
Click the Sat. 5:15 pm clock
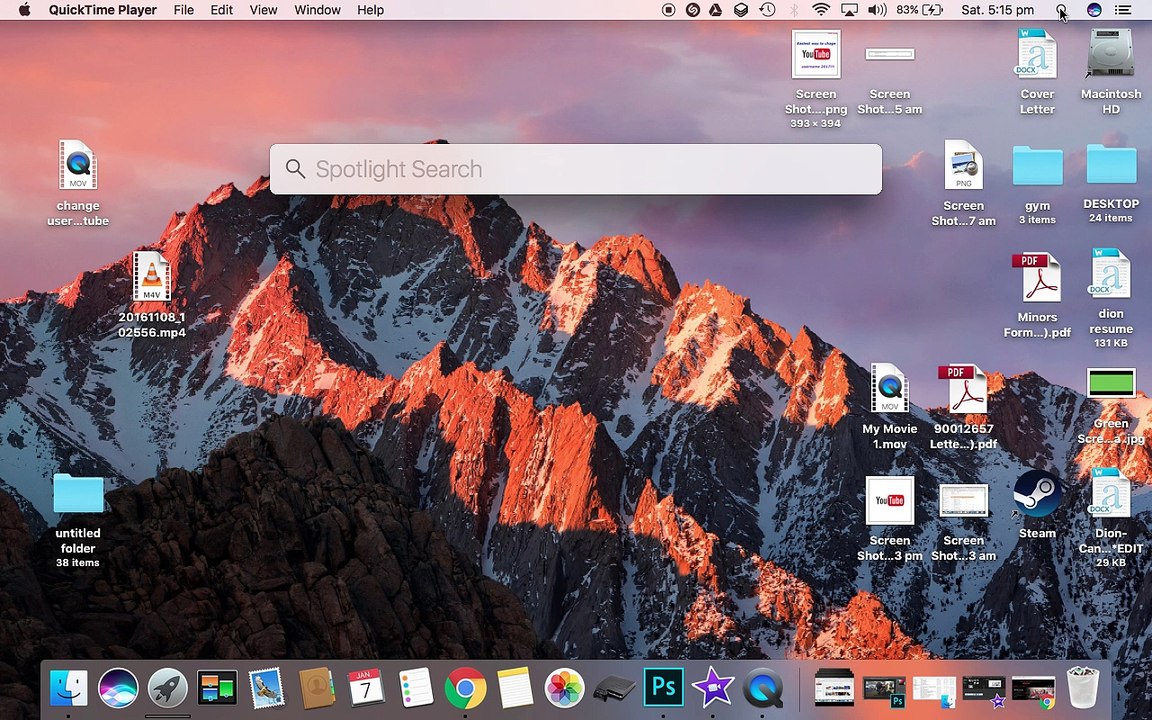click(997, 10)
